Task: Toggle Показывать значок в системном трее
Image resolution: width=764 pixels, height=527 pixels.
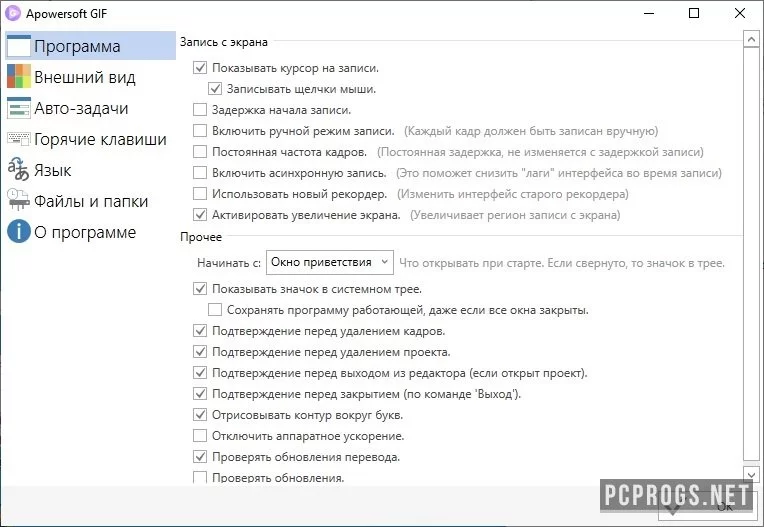Action: point(200,288)
